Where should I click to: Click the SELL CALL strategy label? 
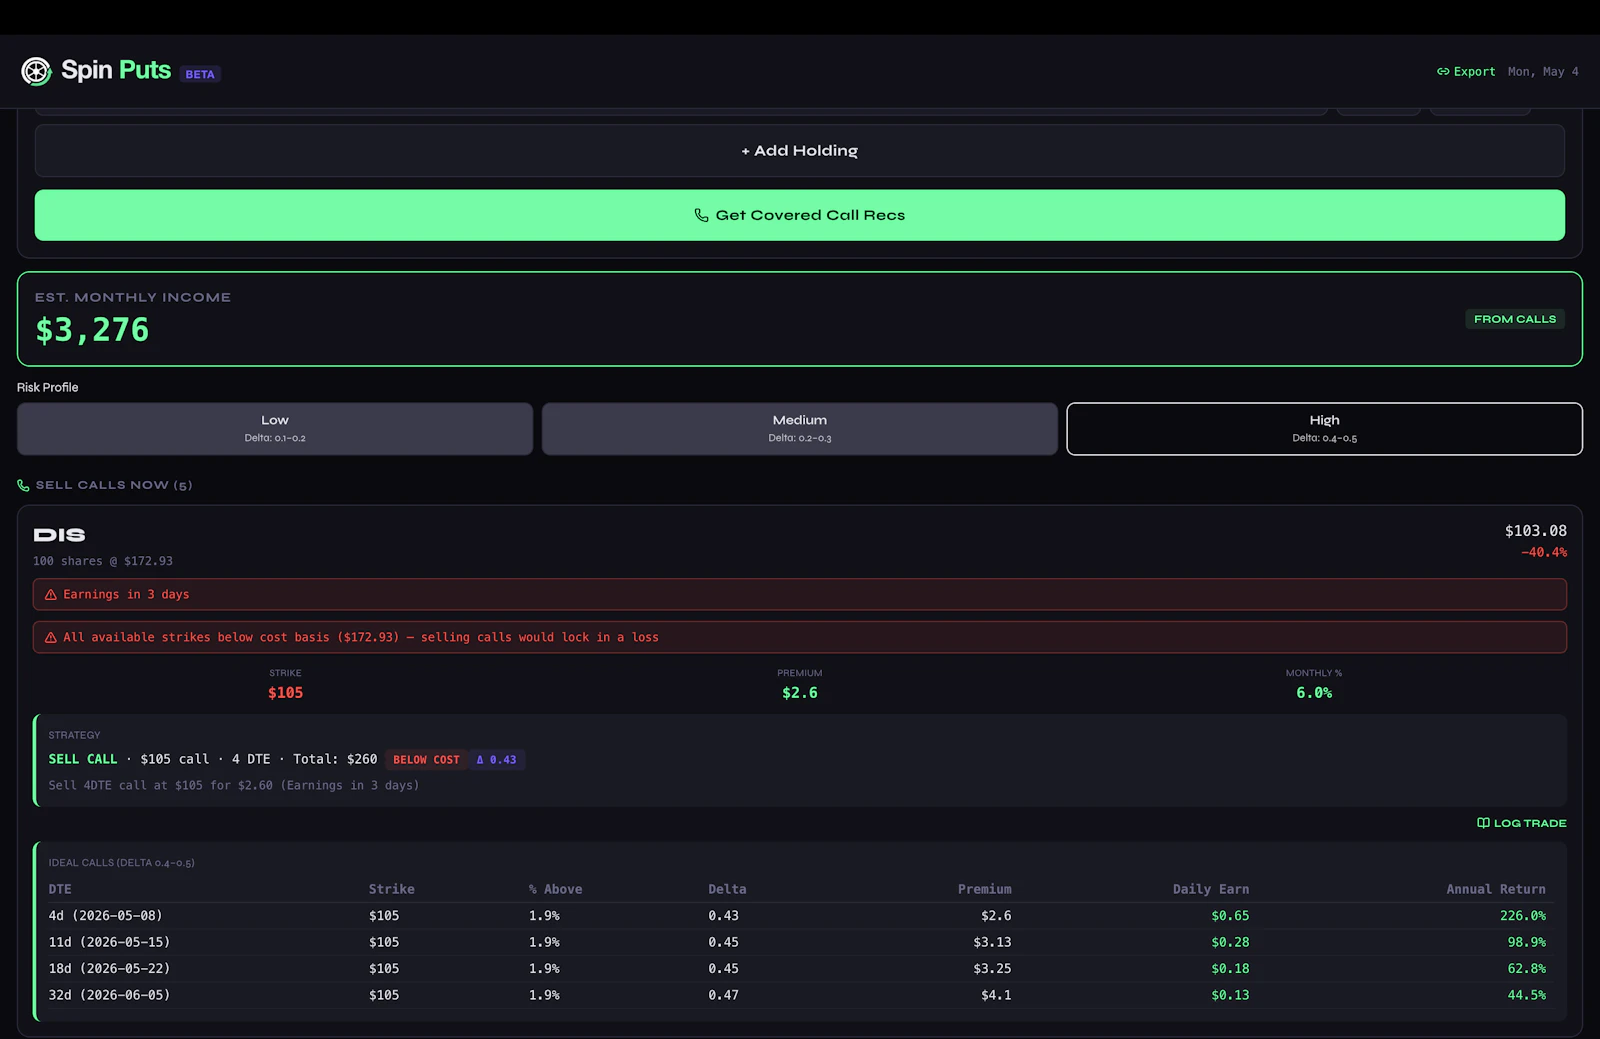83,760
